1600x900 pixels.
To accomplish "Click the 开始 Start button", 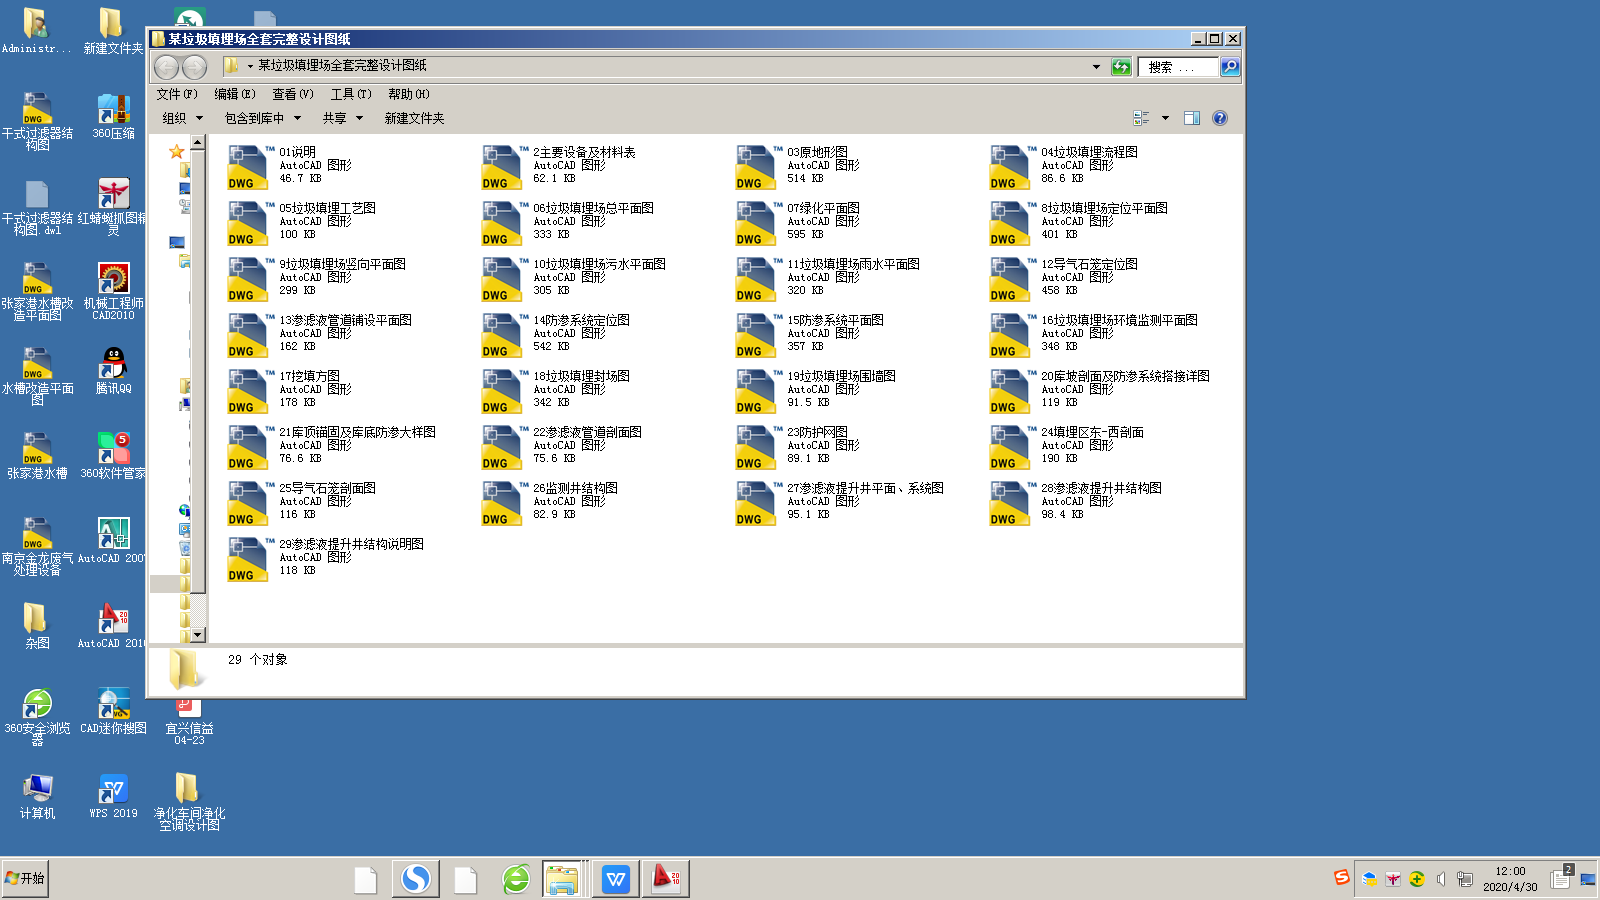I will tap(25, 878).
